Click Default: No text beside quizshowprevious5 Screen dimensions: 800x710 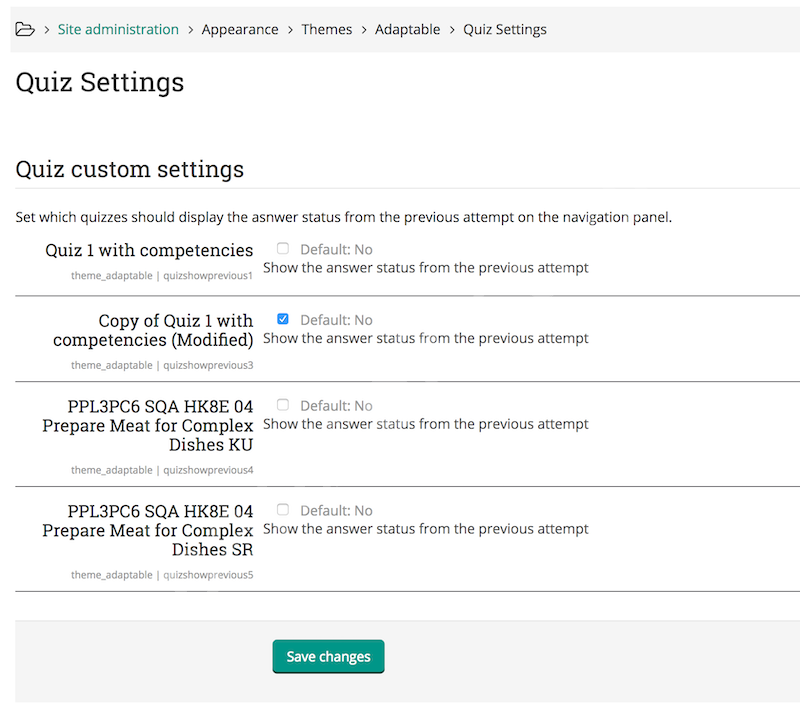point(336,511)
